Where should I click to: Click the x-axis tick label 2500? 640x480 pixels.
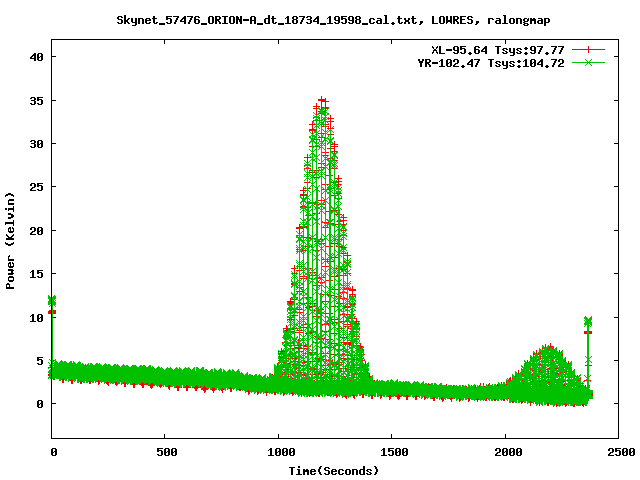621,452
